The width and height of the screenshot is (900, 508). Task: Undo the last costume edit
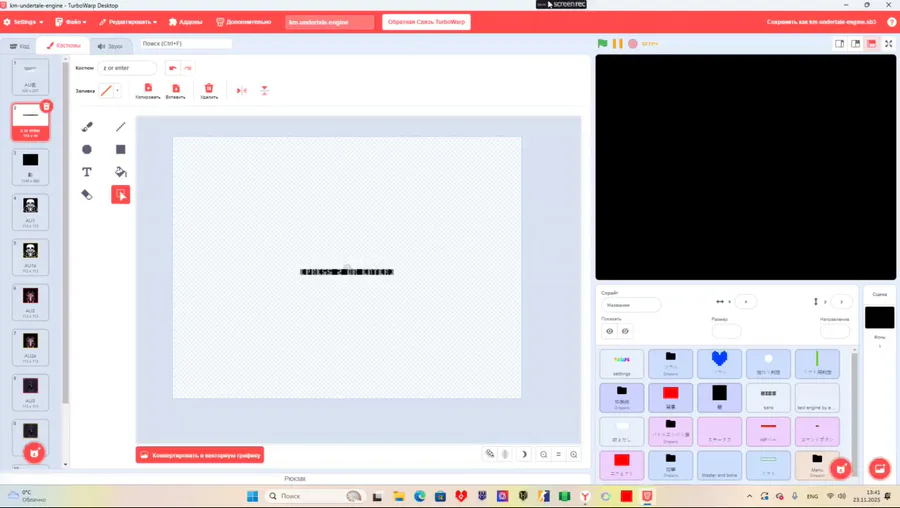pyautogui.click(x=172, y=68)
